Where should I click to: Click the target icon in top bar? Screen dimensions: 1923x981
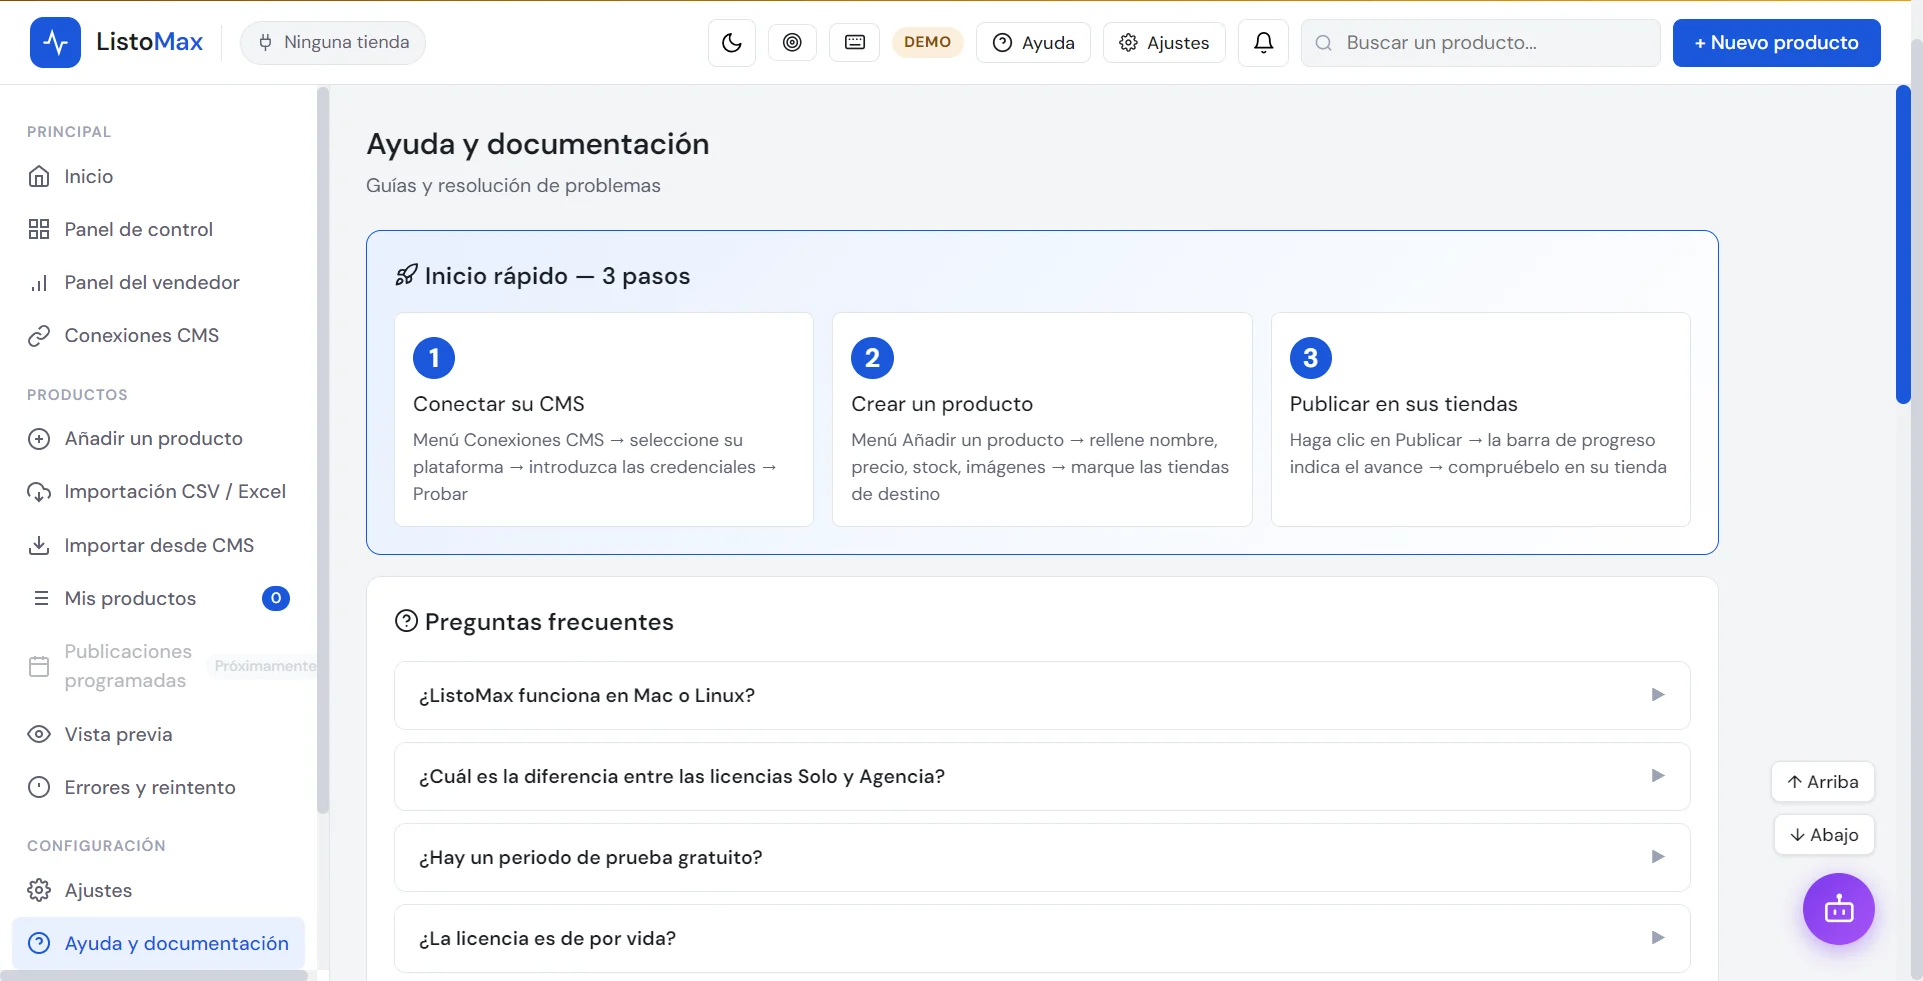click(x=792, y=43)
